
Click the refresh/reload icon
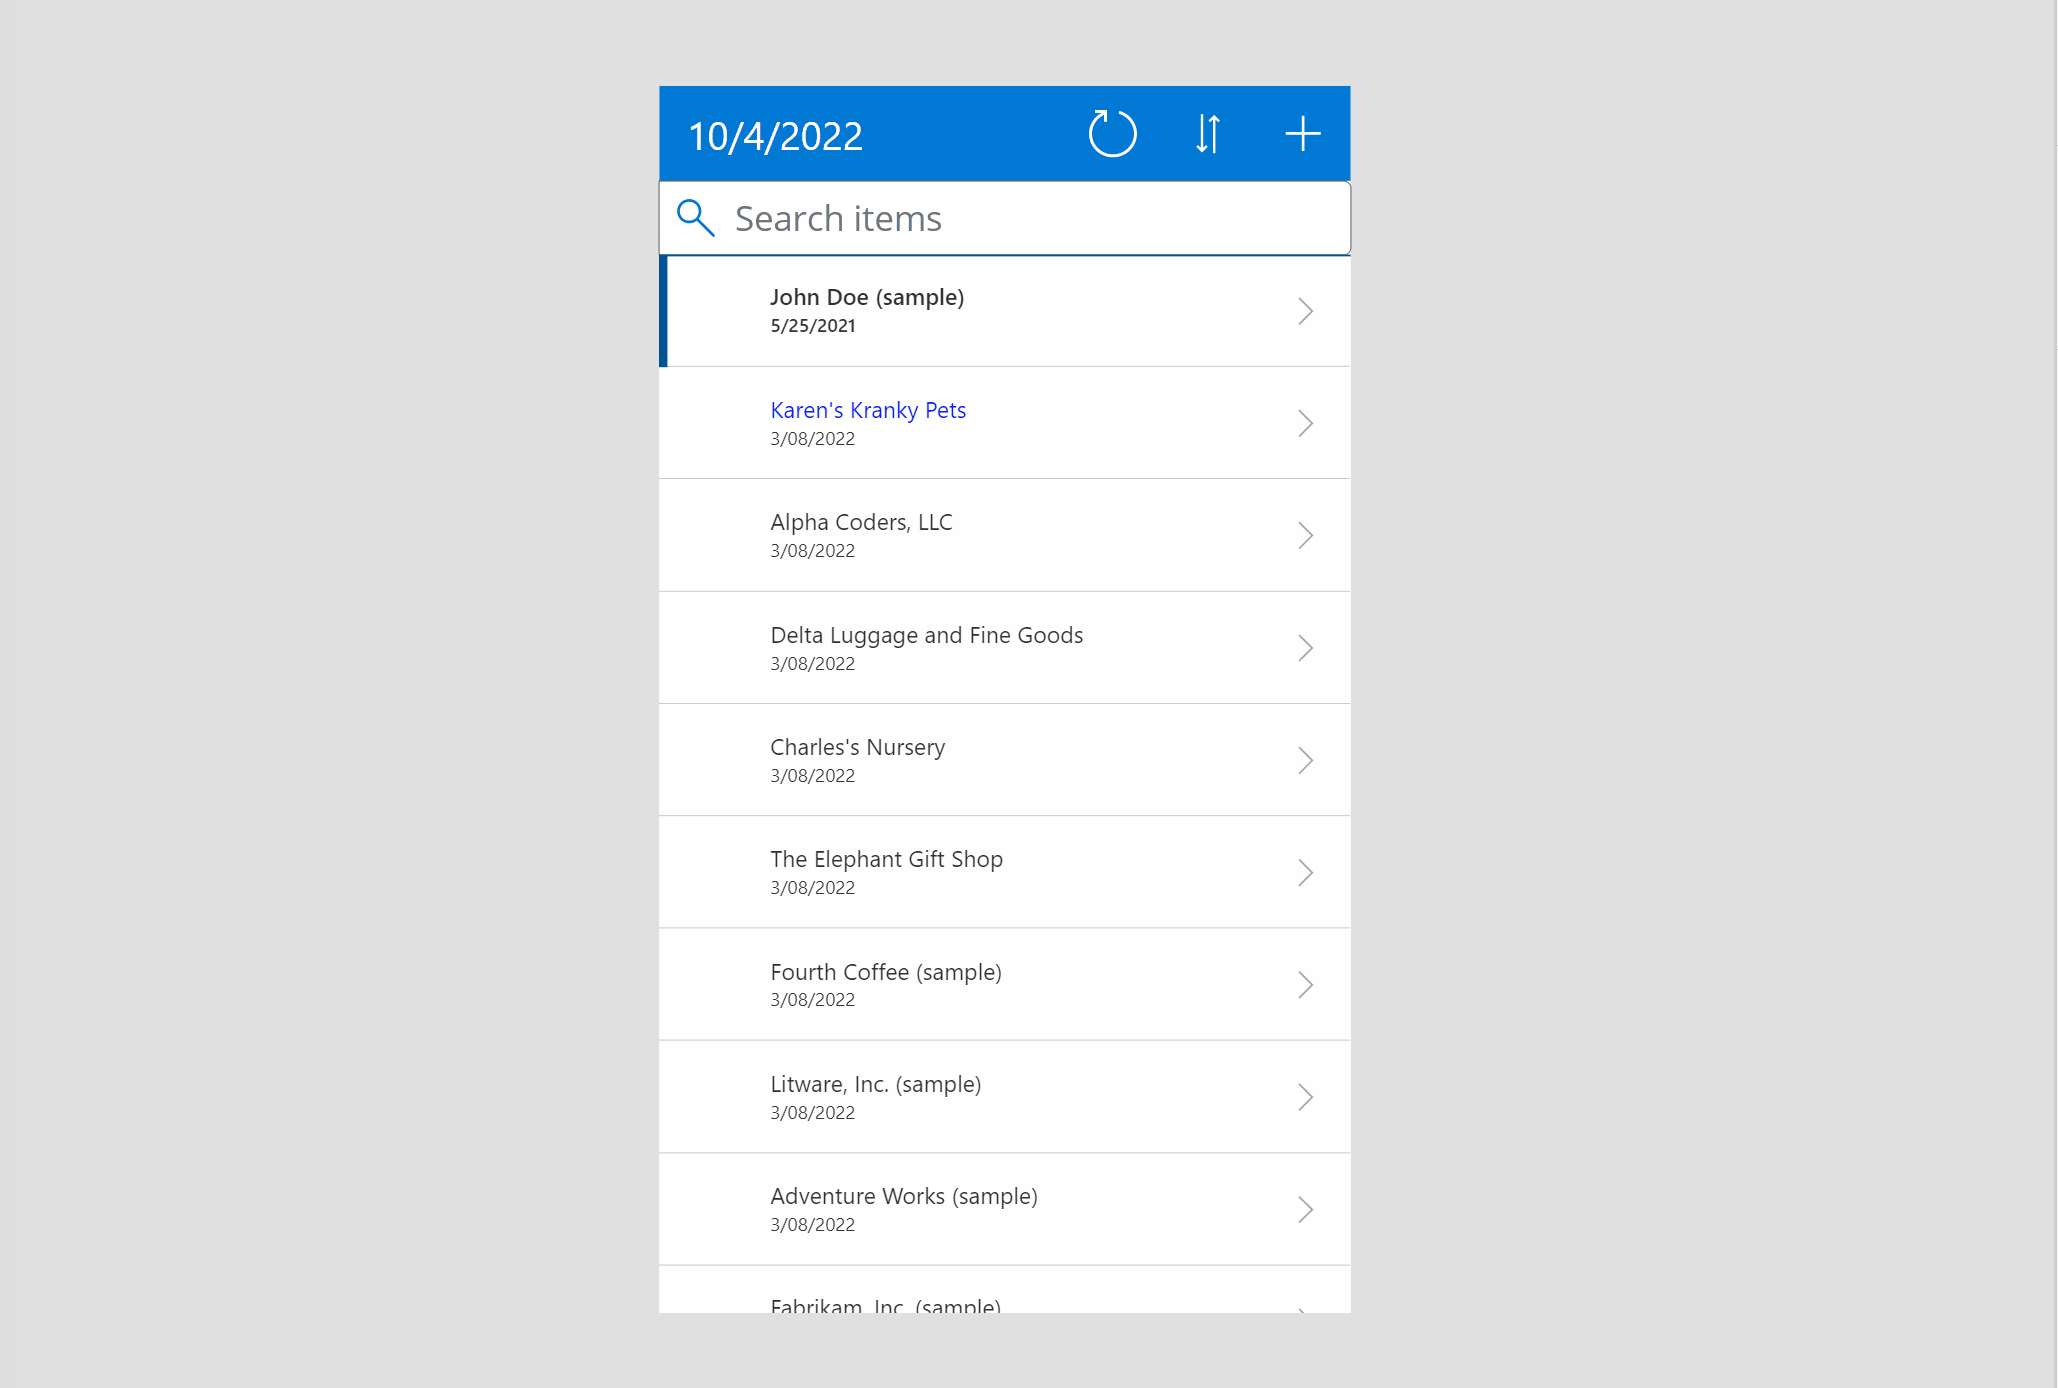pos(1113,133)
